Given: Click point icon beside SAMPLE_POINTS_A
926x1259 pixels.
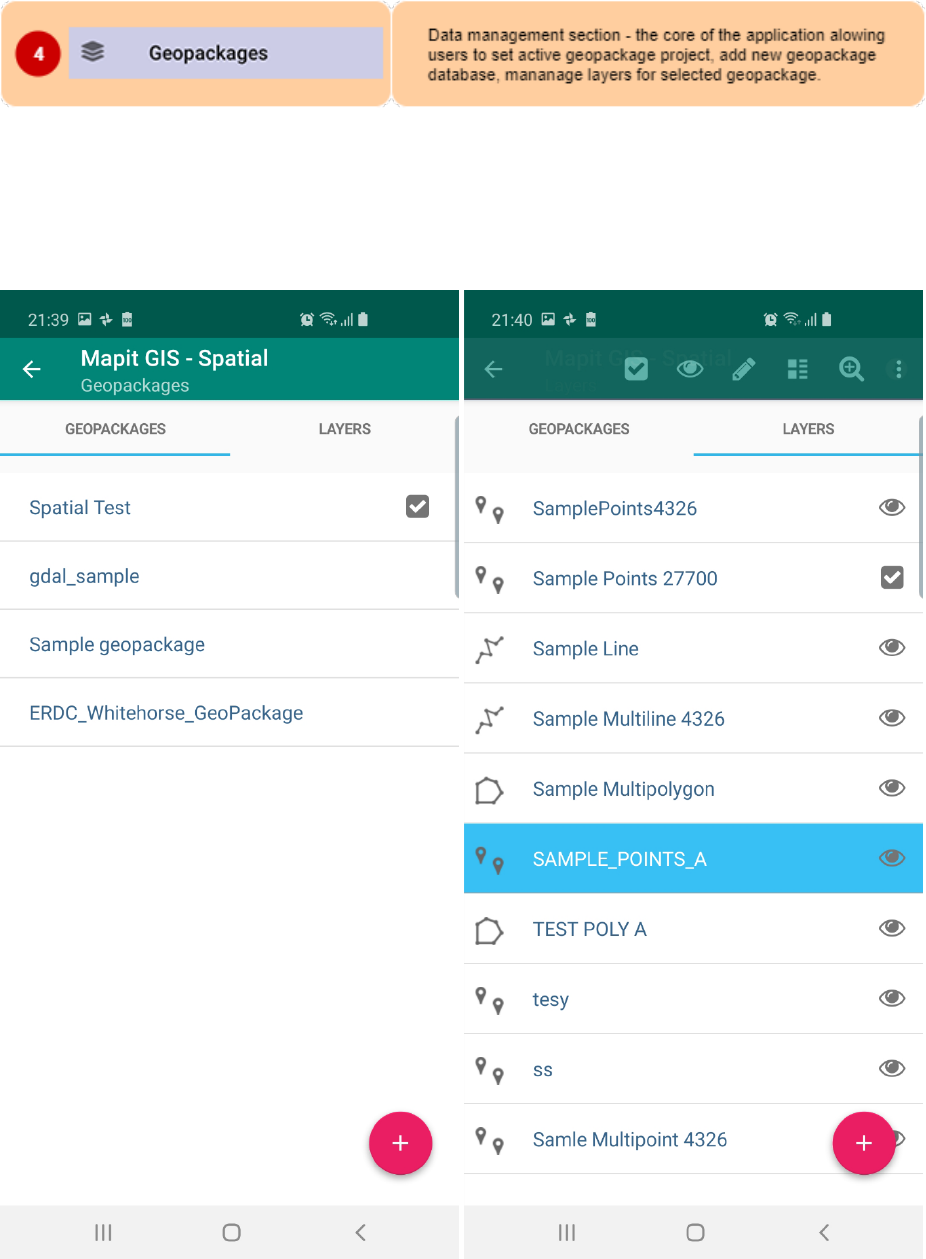Looking at the screenshot, I should click(489, 859).
